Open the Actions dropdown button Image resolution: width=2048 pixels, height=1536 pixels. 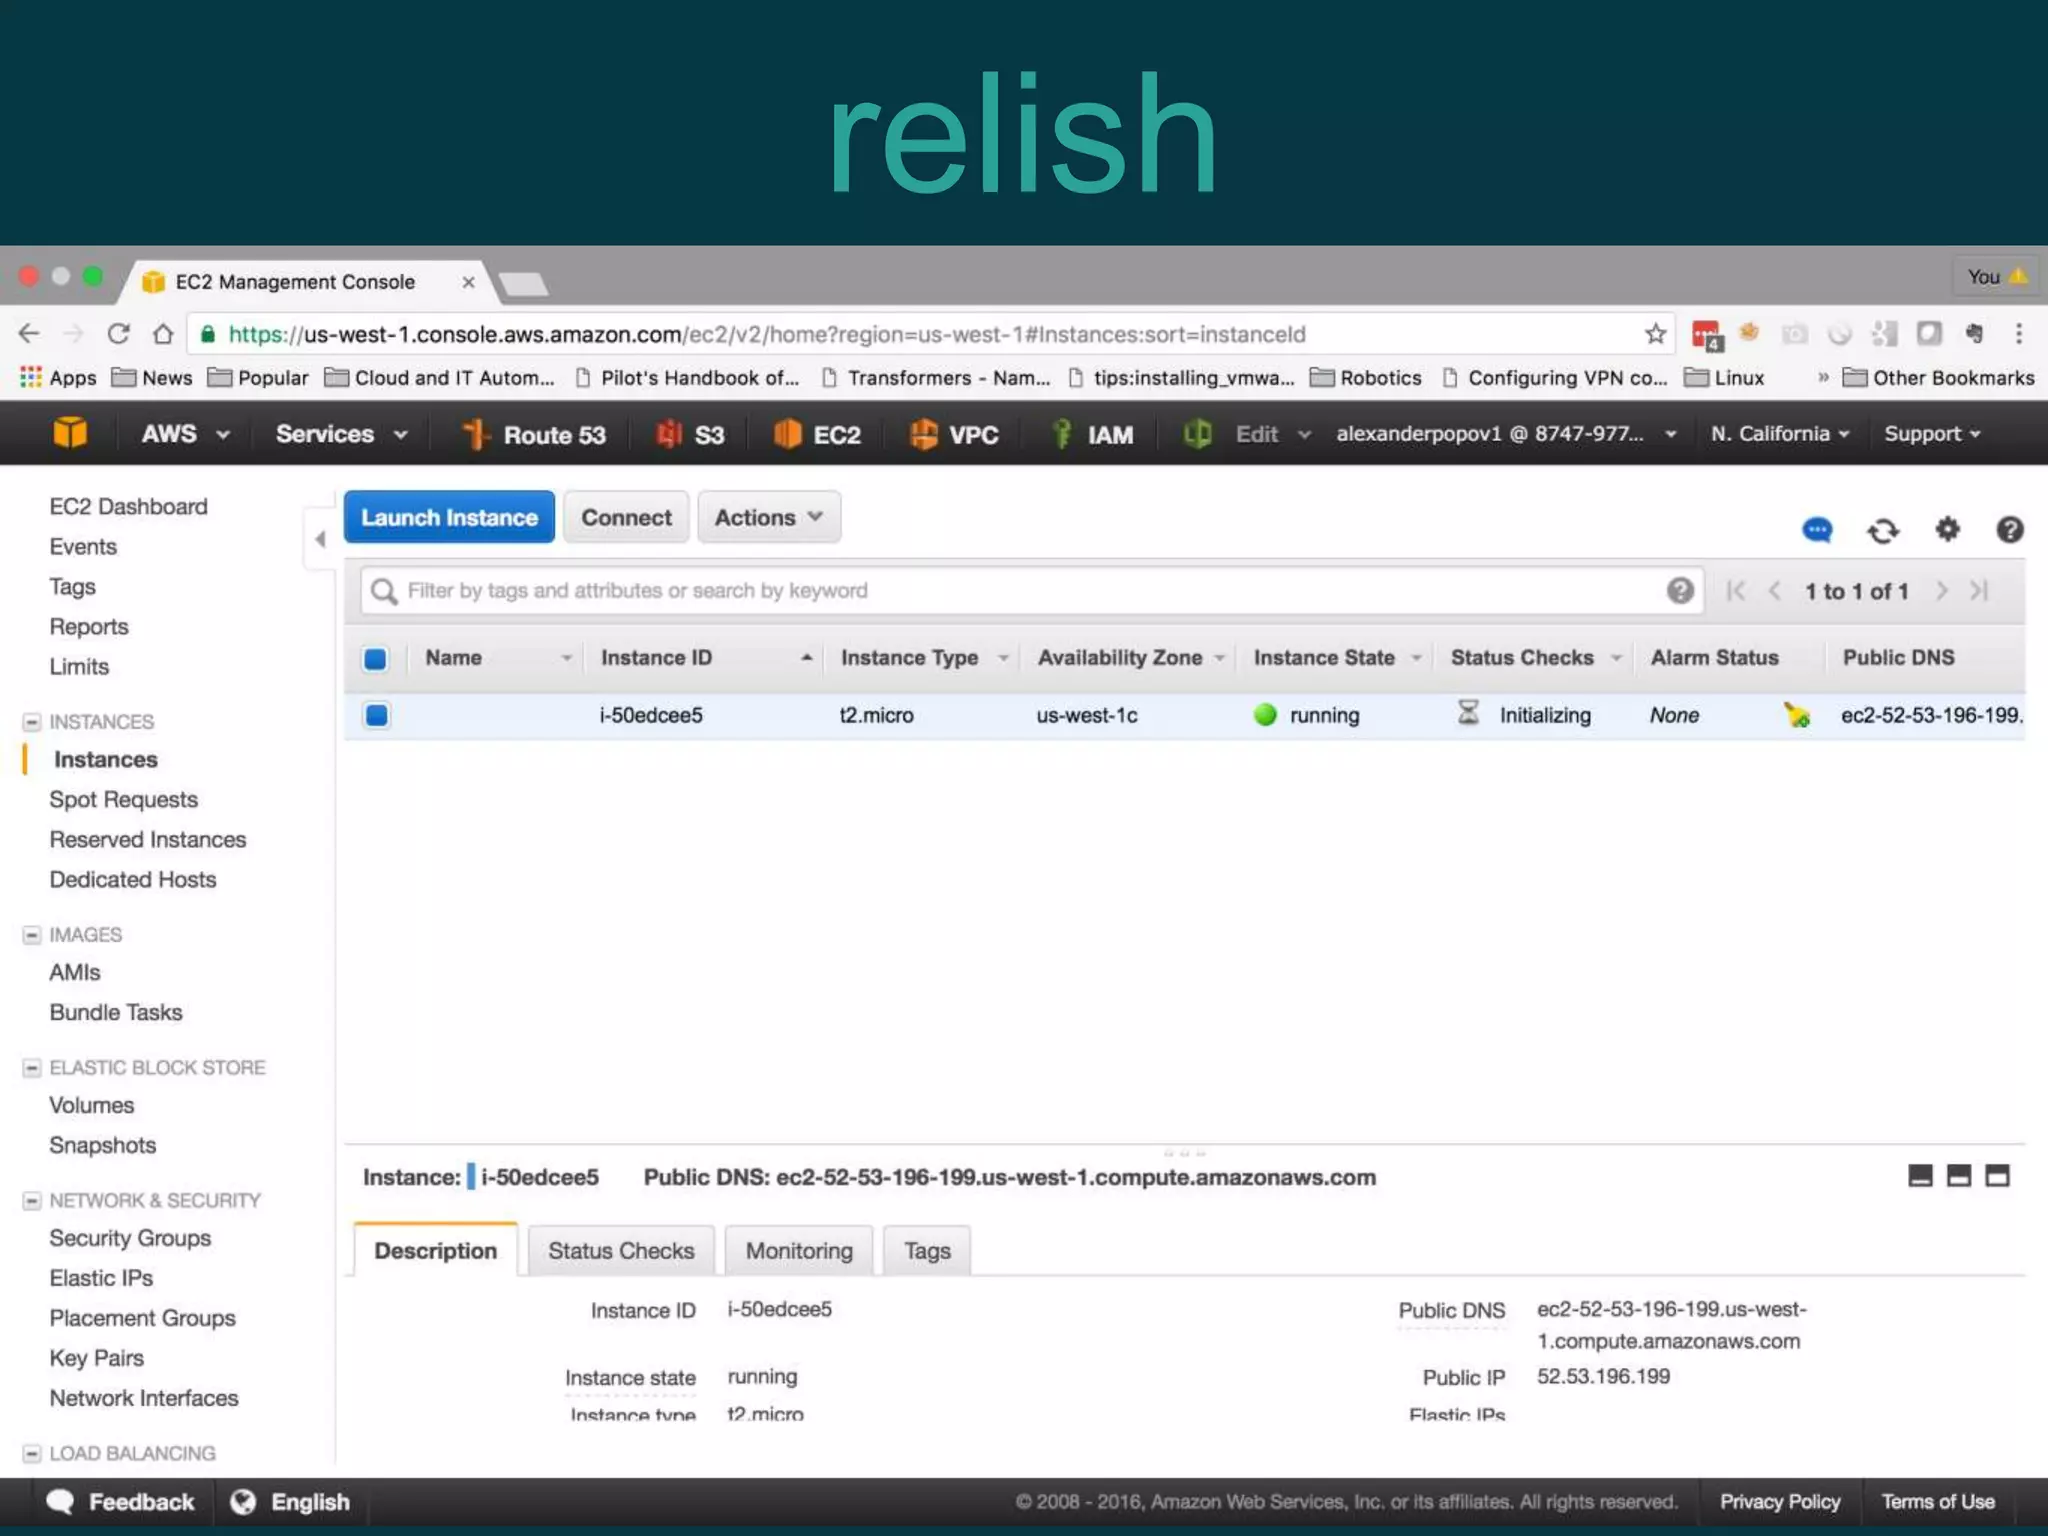coord(769,517)
